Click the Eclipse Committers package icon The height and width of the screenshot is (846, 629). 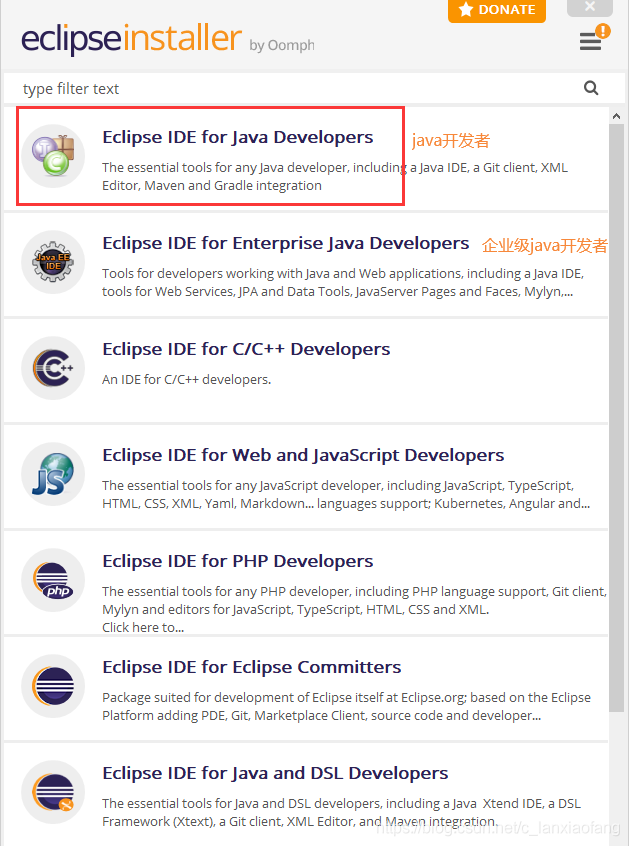pos(53,686)
